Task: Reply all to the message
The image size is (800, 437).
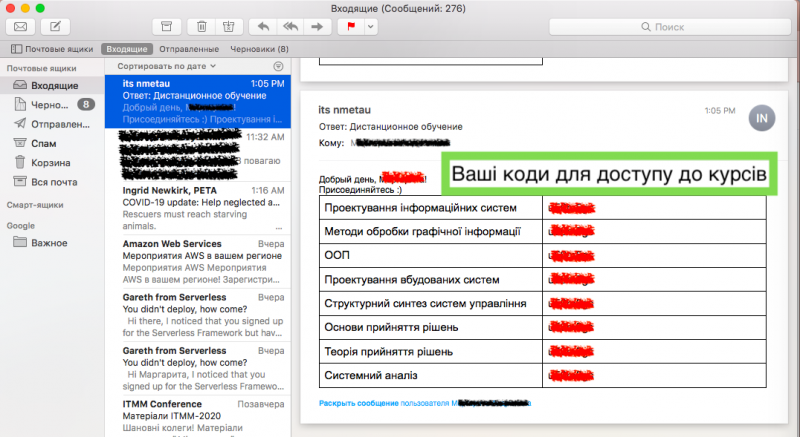Action: (x=290, y=27)
